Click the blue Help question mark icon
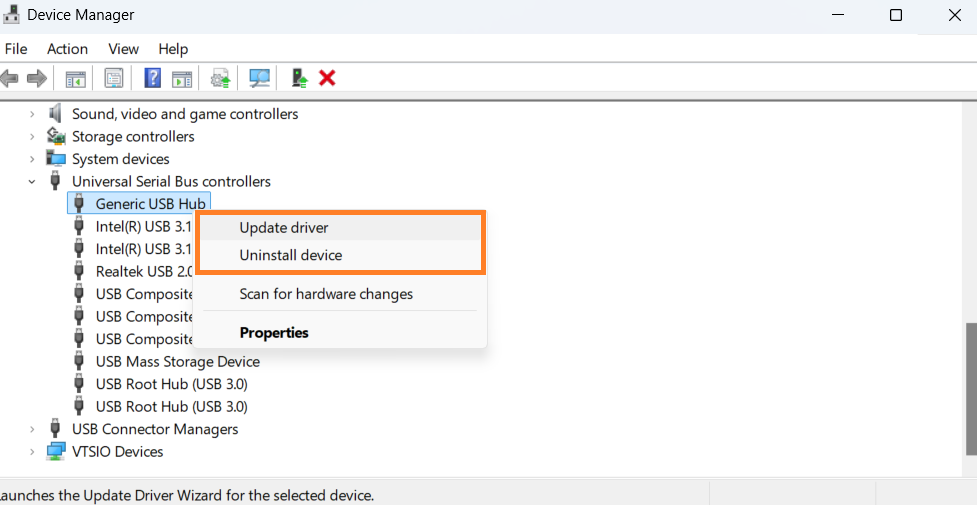Viewport: 977px width, 505px height. tap(153, 78)
